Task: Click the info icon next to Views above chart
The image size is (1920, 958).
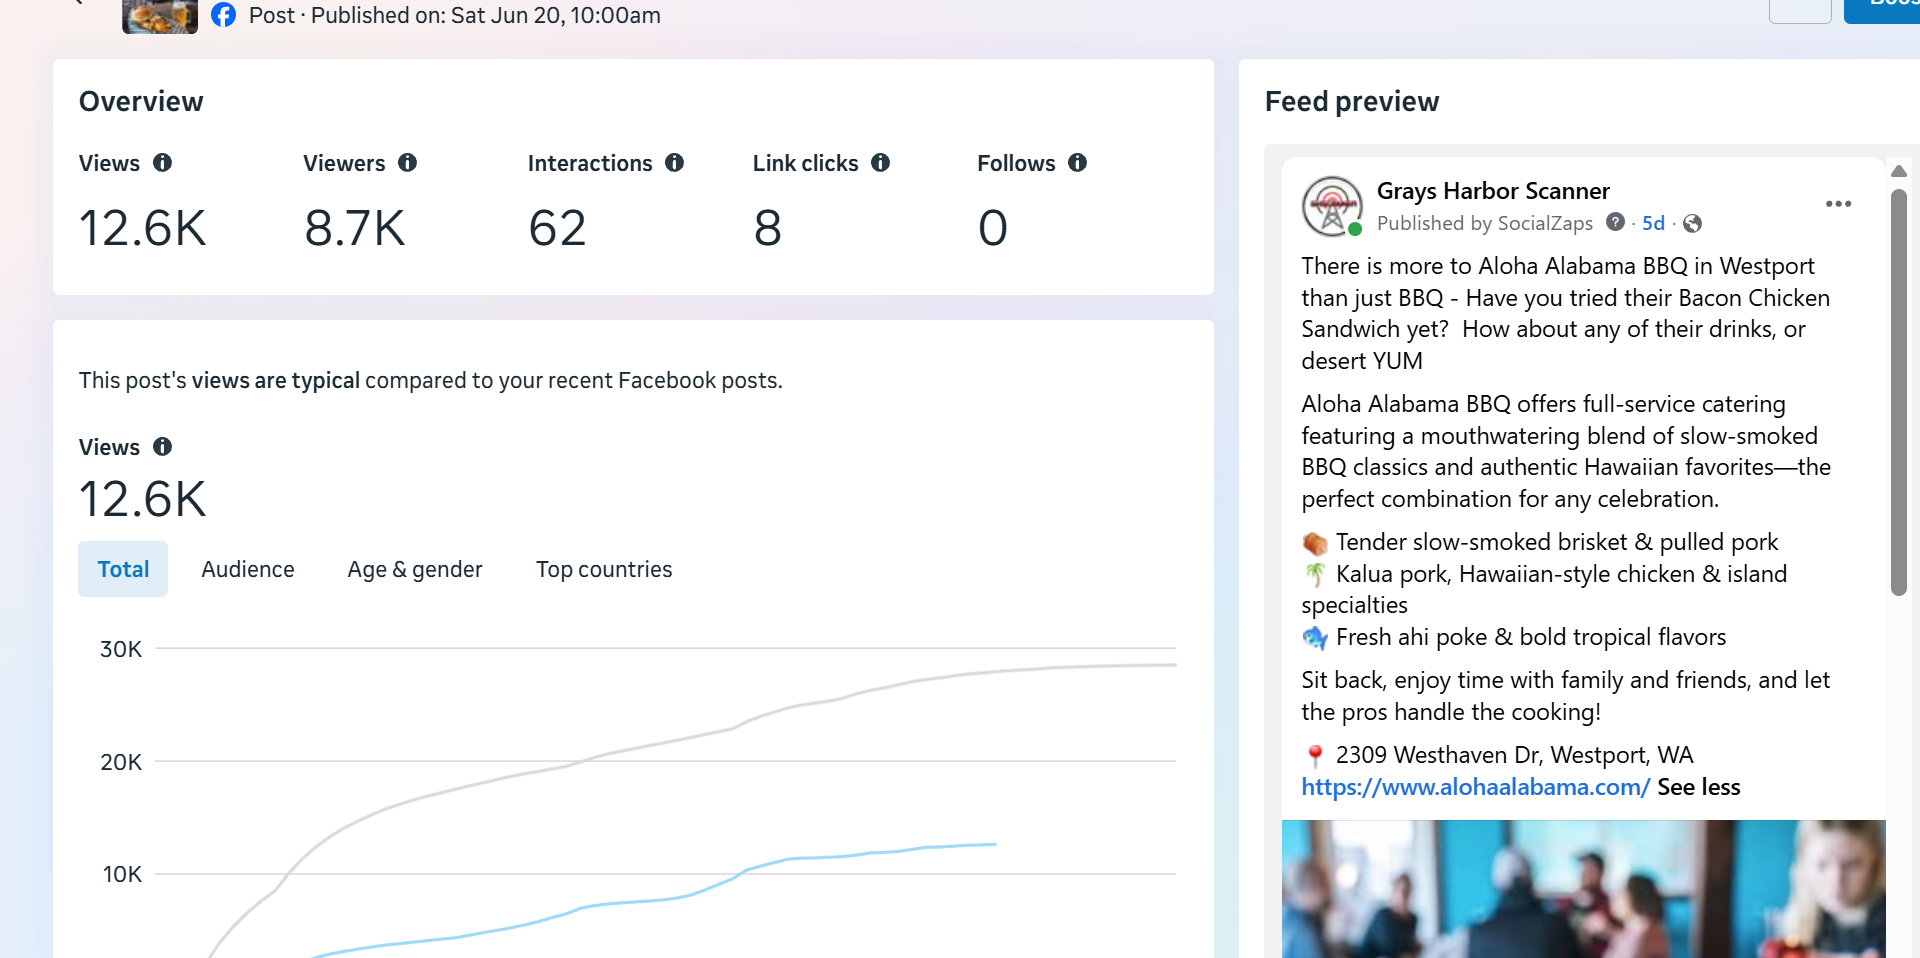Action: (162, 447)
